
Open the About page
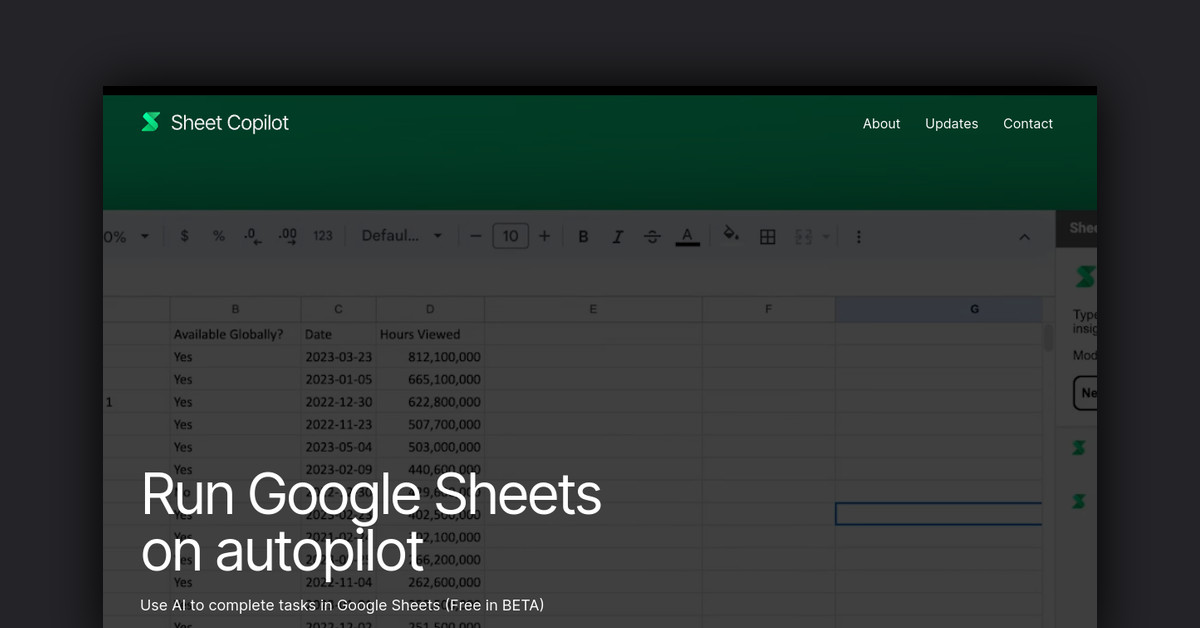pos(881,123)
